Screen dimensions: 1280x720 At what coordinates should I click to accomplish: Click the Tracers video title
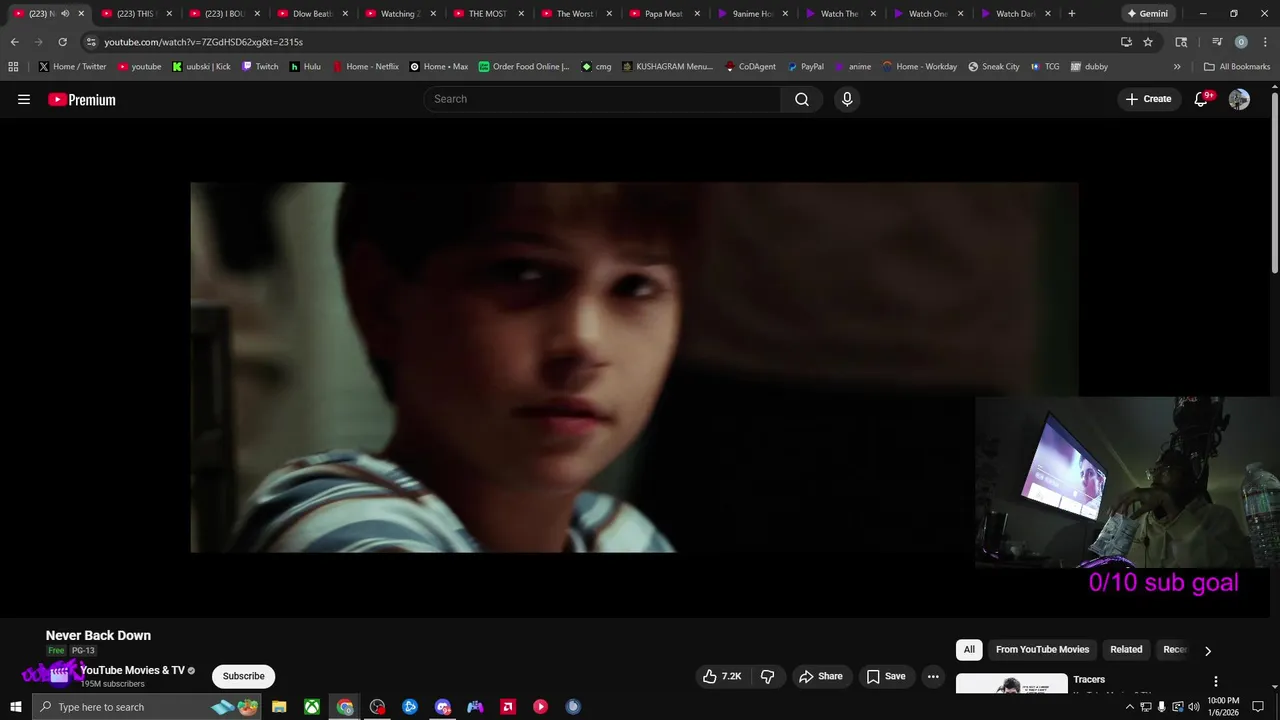coord(1089,679)
